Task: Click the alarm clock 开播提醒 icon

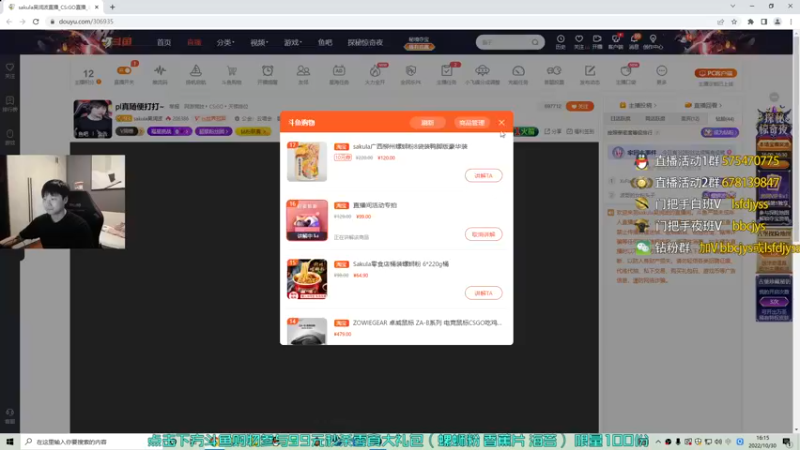Action: tap(267, 71)
